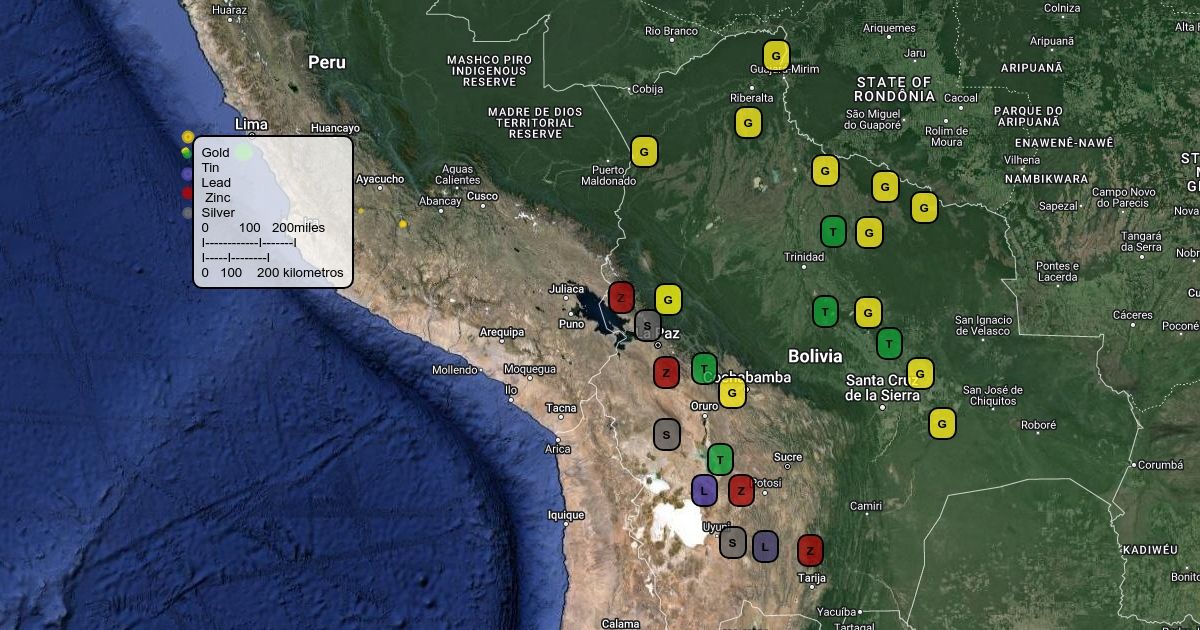Select the Lead marker right of the Uyuni Silver marker
The height and width of the screenshot is (630, 1200).
pos(765,546)
